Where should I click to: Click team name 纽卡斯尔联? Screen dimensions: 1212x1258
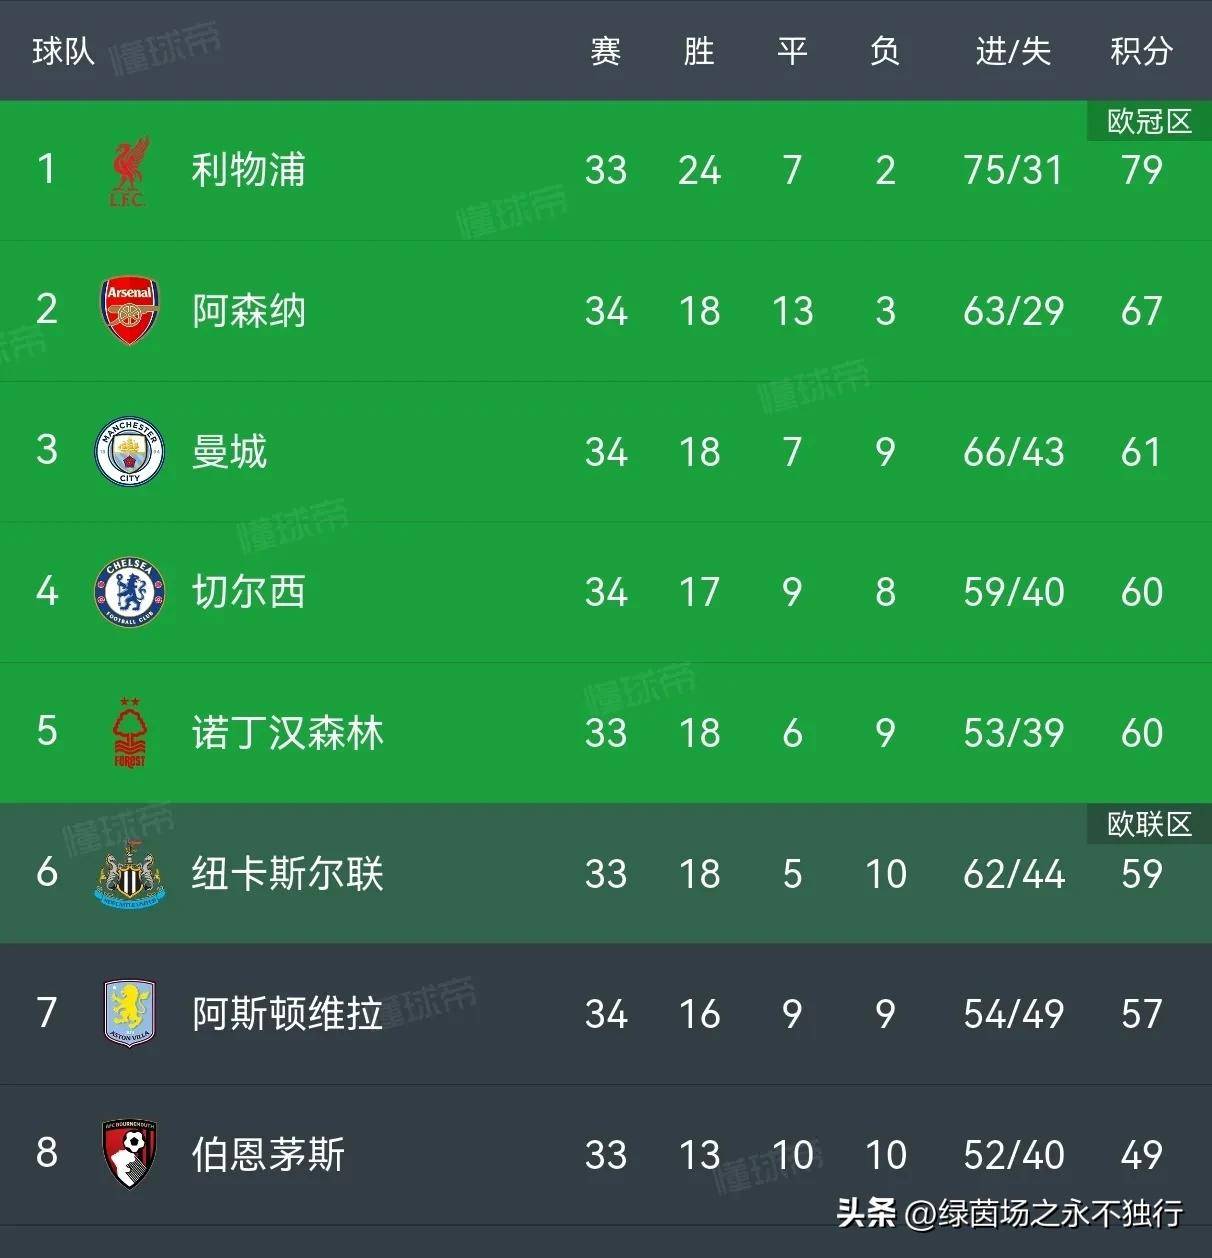287,874
